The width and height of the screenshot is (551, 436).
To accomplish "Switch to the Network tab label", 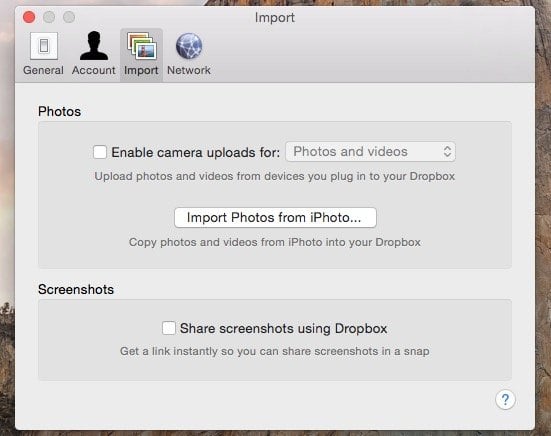I will 189,70.
